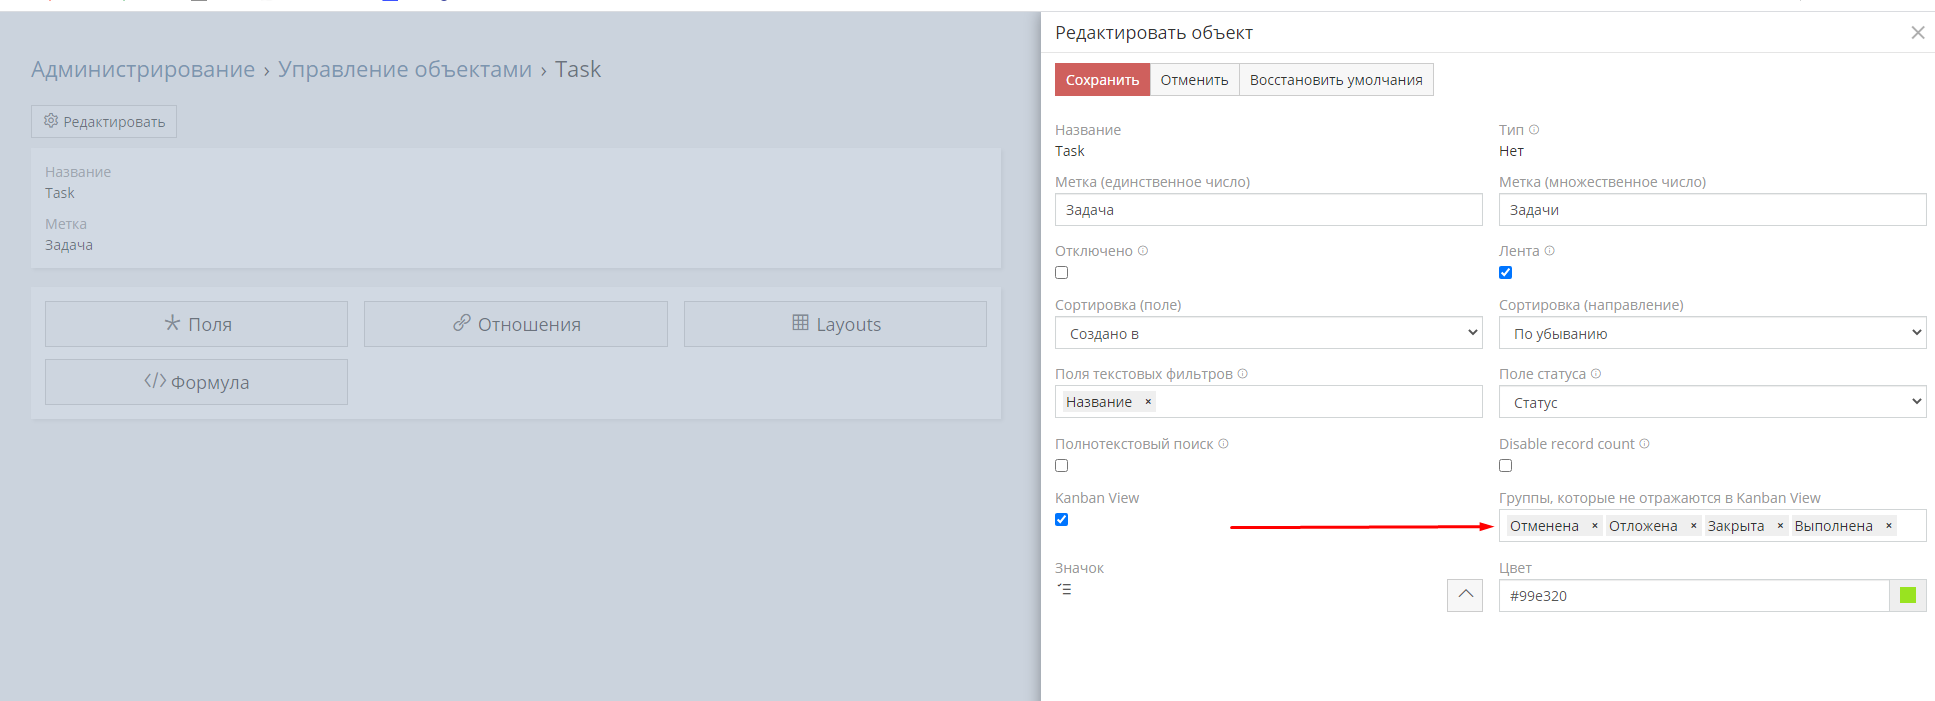Image resolution: width=1935 pixels, height=701 pixels.
Task: Disable the Kanban View checkbox
Action: [1062, 520]
